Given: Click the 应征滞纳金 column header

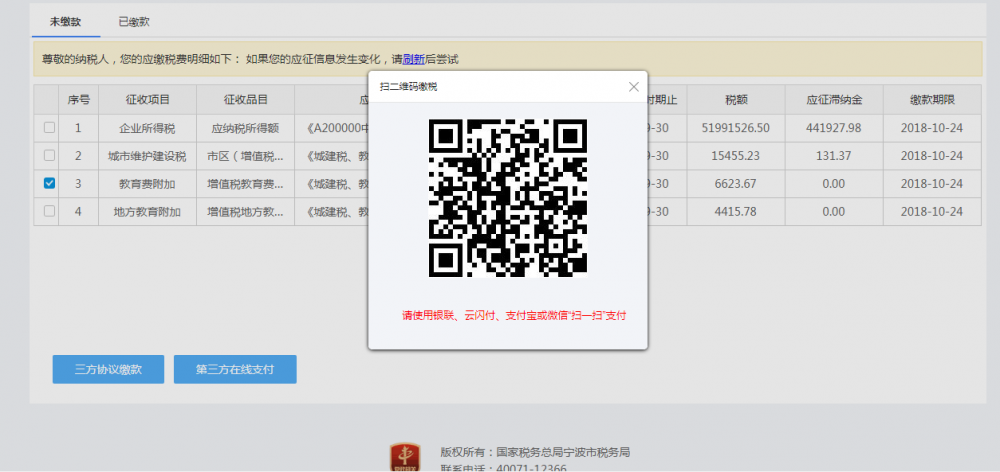Looking at the screenshot, I should [834, 100].
